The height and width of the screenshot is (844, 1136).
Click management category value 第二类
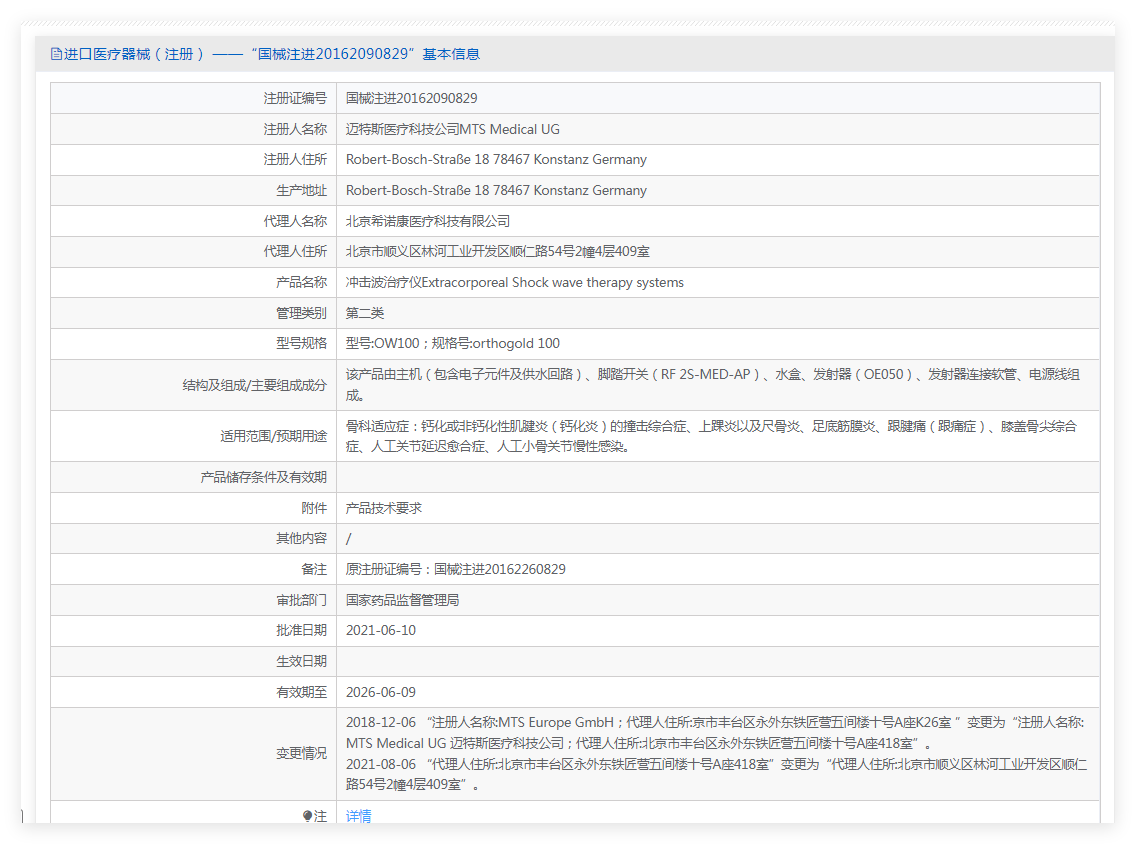364,313
